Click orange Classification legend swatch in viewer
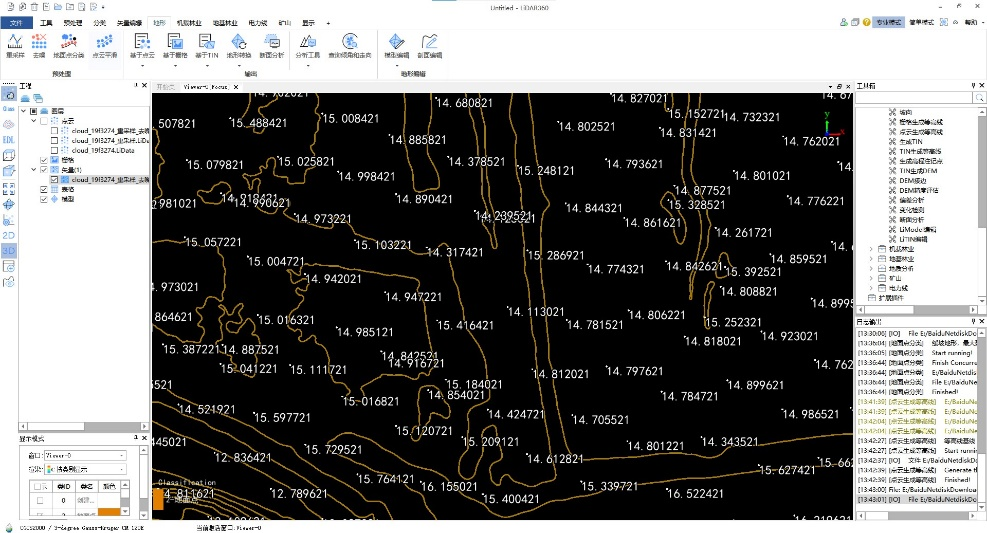Screen dimensions: 987x533 158,499
